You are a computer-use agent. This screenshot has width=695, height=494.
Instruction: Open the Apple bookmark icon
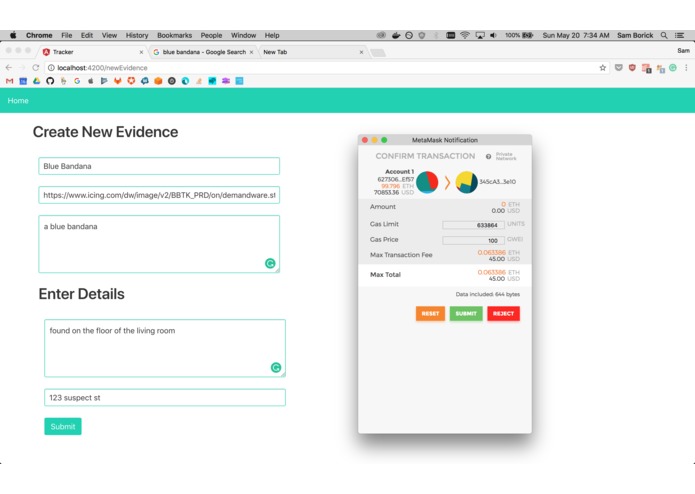click(x=90, y=81)
